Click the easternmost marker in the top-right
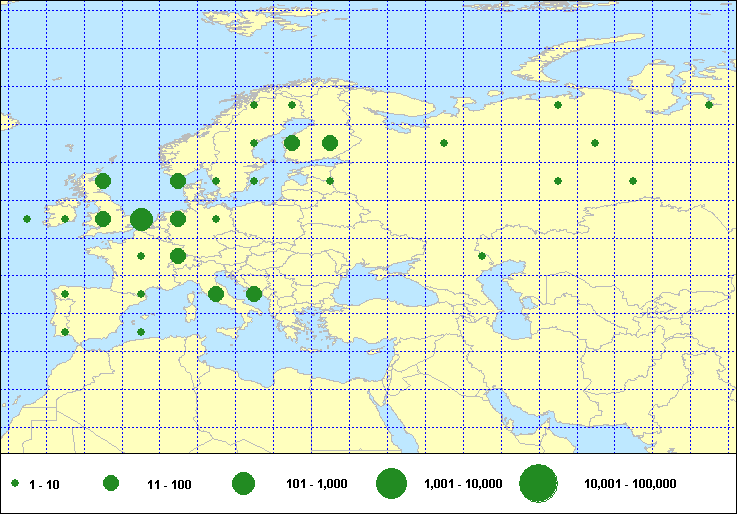This screenshot has width=737, height=514. pos(709,105)
